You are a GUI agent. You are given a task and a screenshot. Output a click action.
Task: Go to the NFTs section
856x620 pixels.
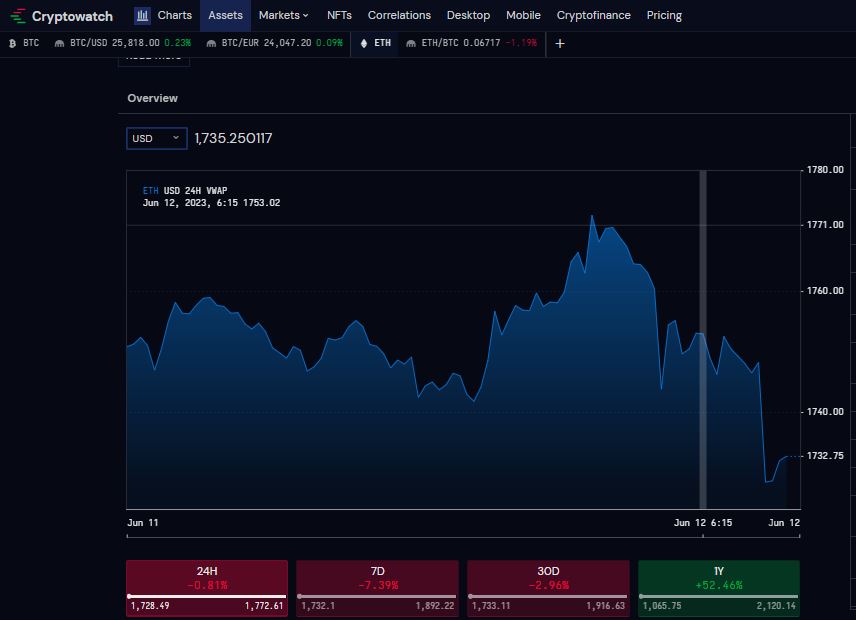point(339,15)
